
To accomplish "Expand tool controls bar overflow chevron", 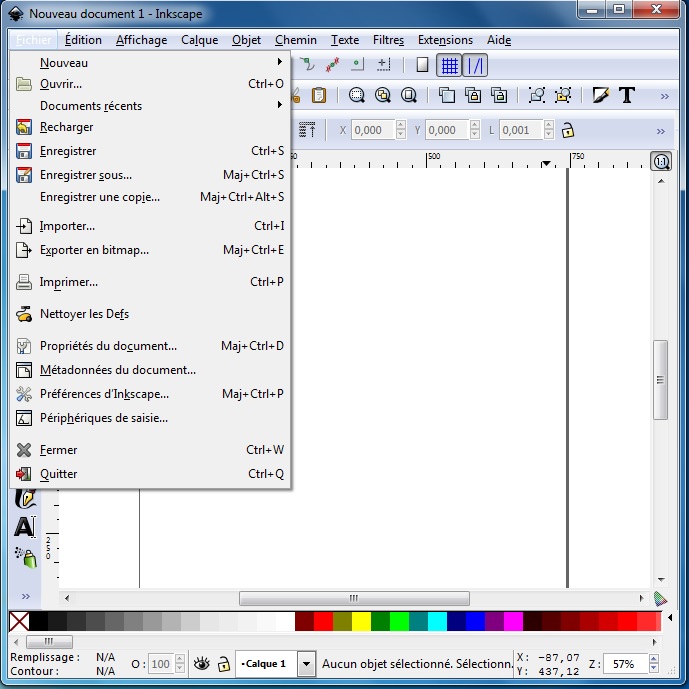I will click(660, 131).
